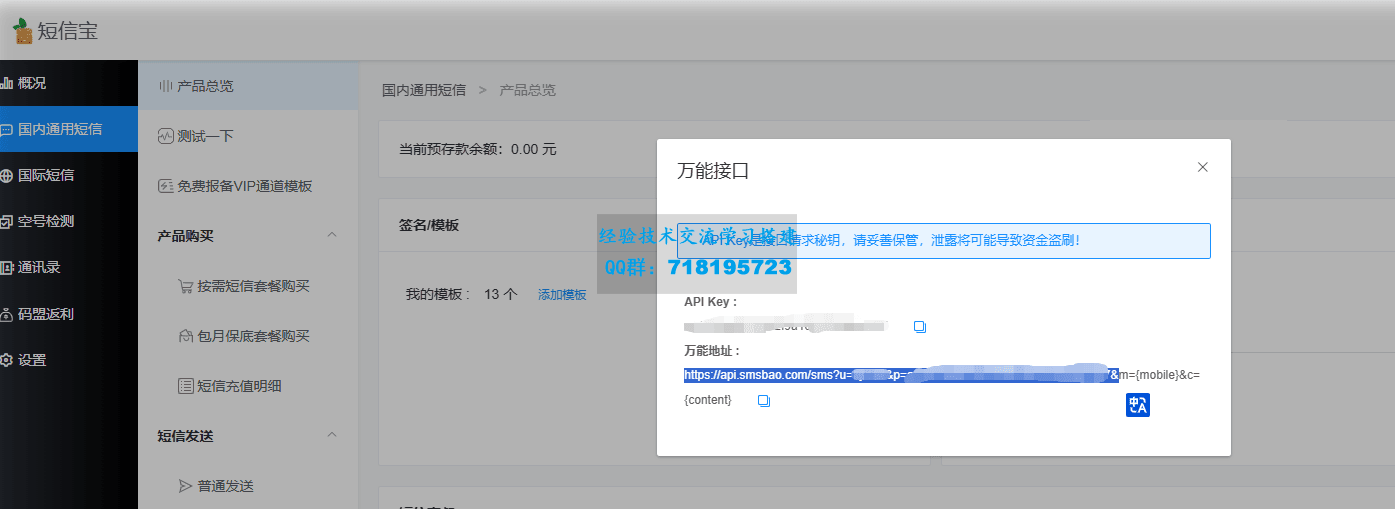Collapse the 短信发送 section chevron
The image size is (1395, 509).
[332, 436]
